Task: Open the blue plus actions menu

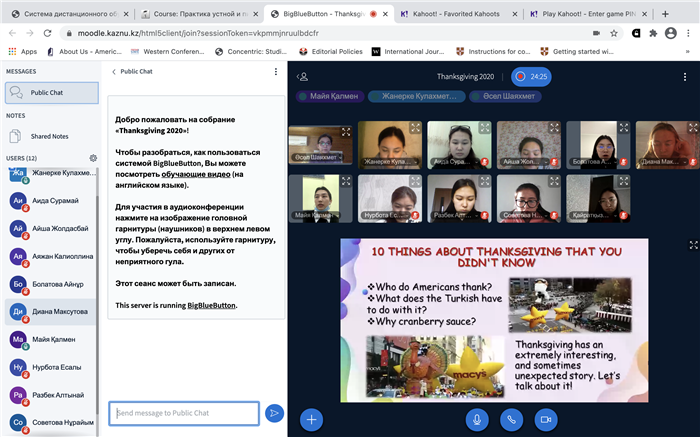Action: pos(312,420)
